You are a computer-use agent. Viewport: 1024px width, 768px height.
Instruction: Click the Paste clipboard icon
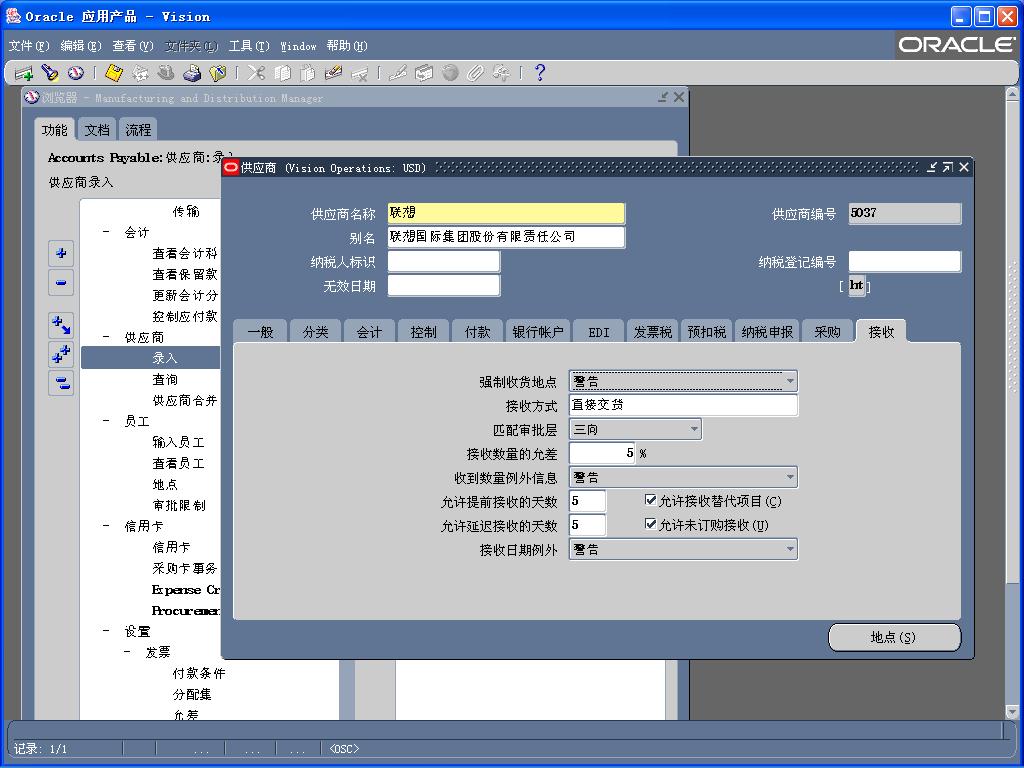click(308, 73)
